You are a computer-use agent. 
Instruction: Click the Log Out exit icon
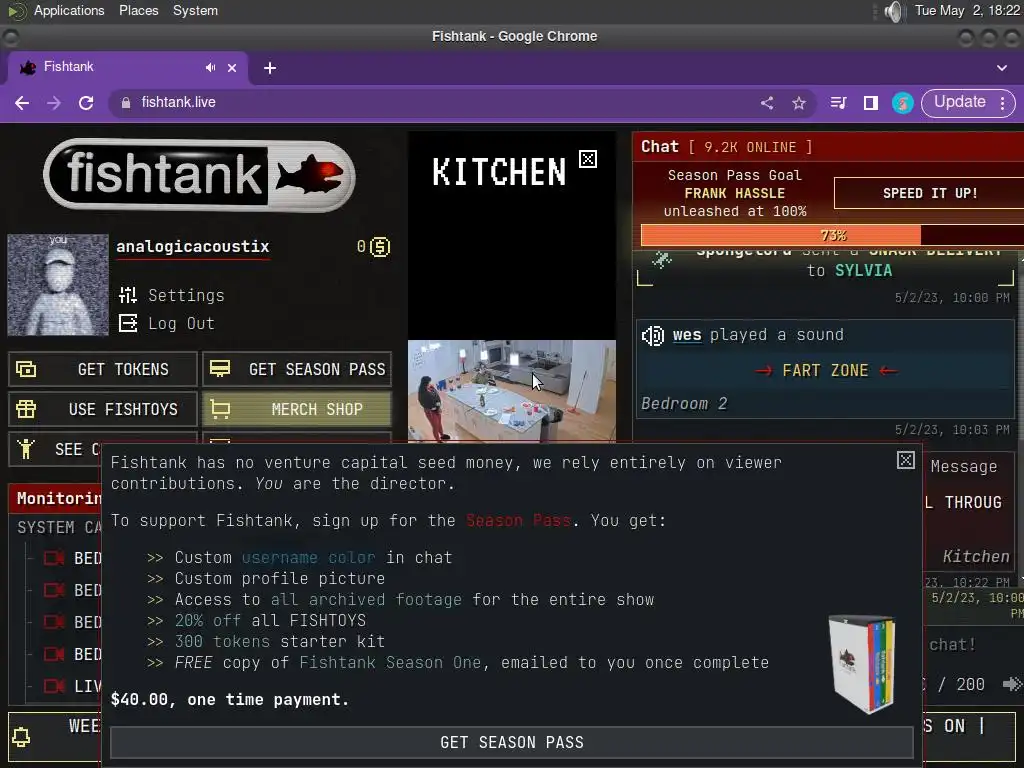coord(128,323)
